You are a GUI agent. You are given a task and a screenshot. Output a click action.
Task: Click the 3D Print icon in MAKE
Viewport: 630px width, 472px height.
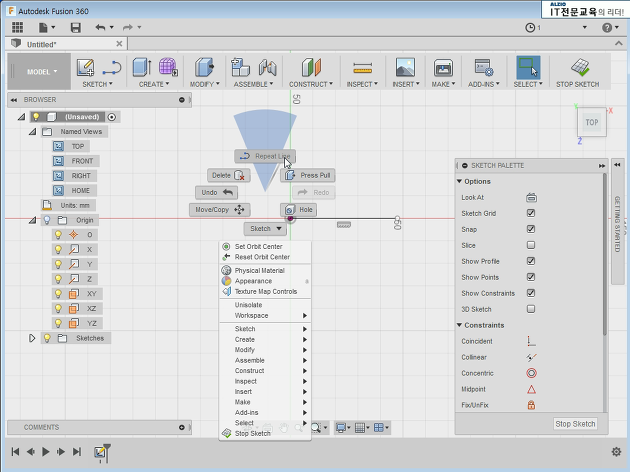click(443, 67)
